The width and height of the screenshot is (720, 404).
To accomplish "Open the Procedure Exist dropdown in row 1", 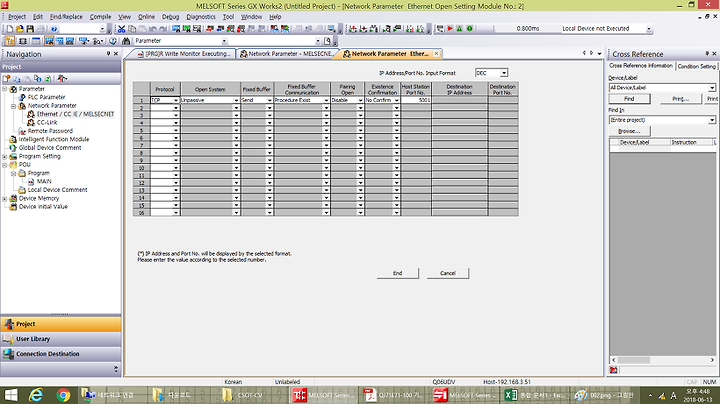I will [x=326, y=100].
